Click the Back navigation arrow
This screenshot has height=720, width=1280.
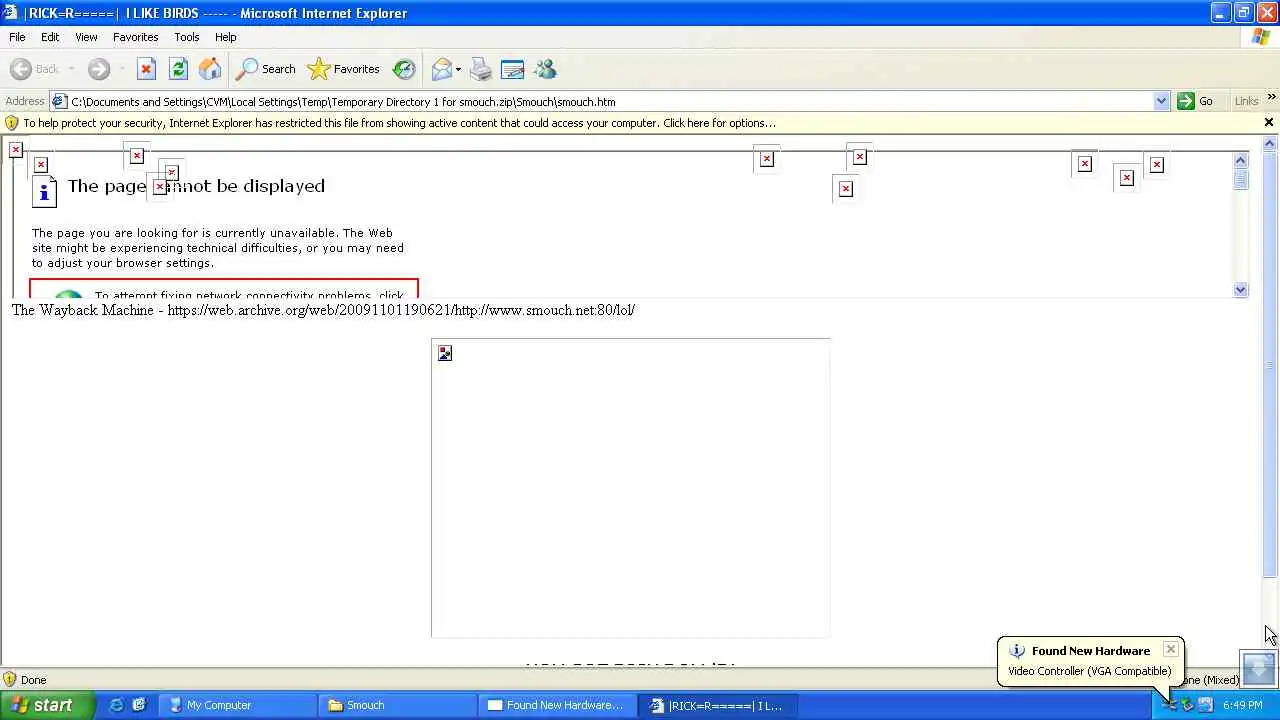click(21, 69)
